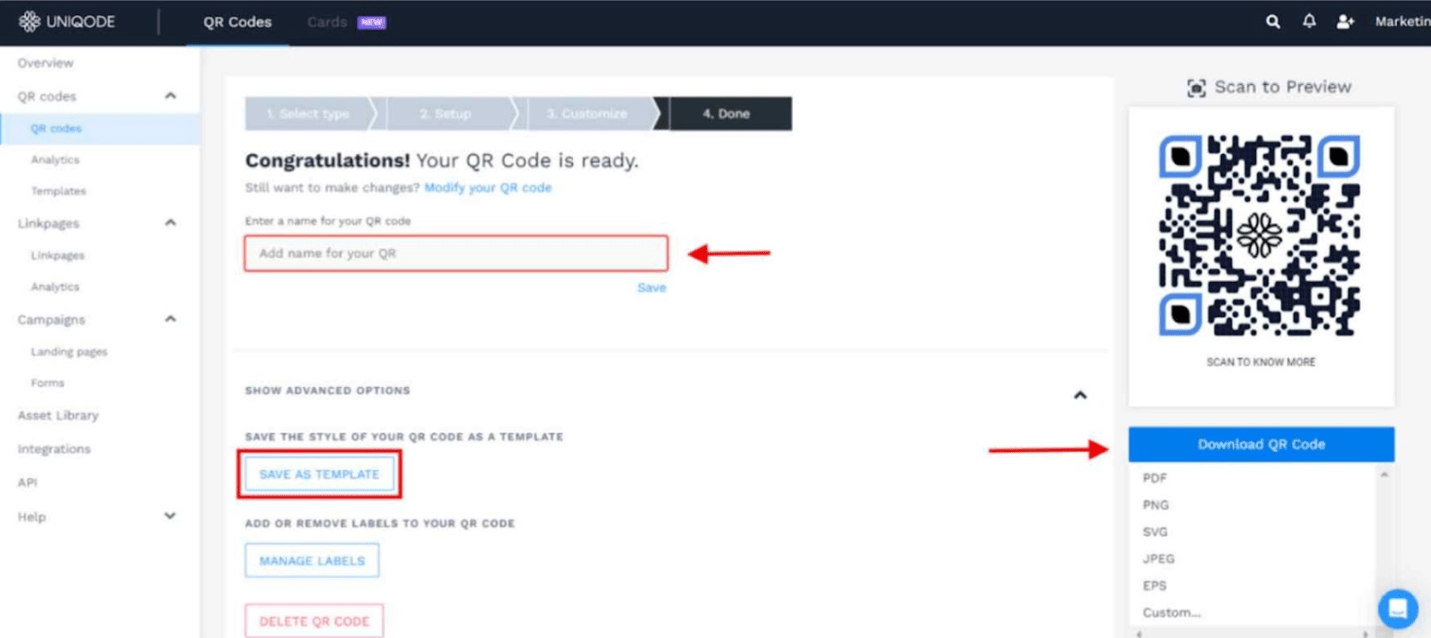
Task: Open the search icon in the top bar
Action: [x=1273, y=21]
